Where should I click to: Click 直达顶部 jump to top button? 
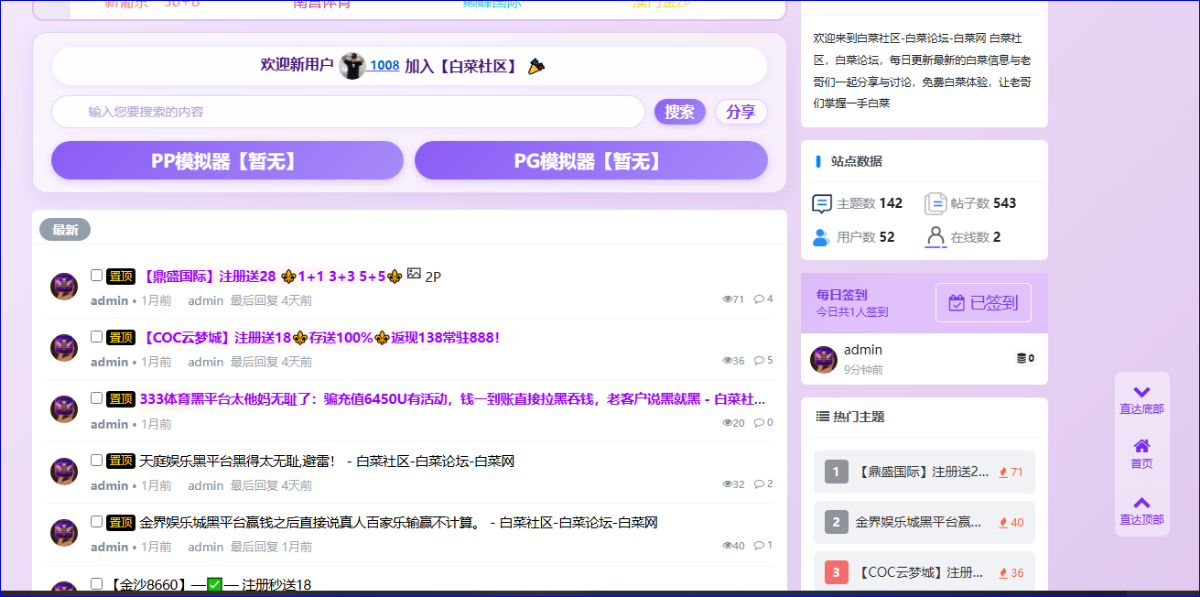(x=1142, y=510)
